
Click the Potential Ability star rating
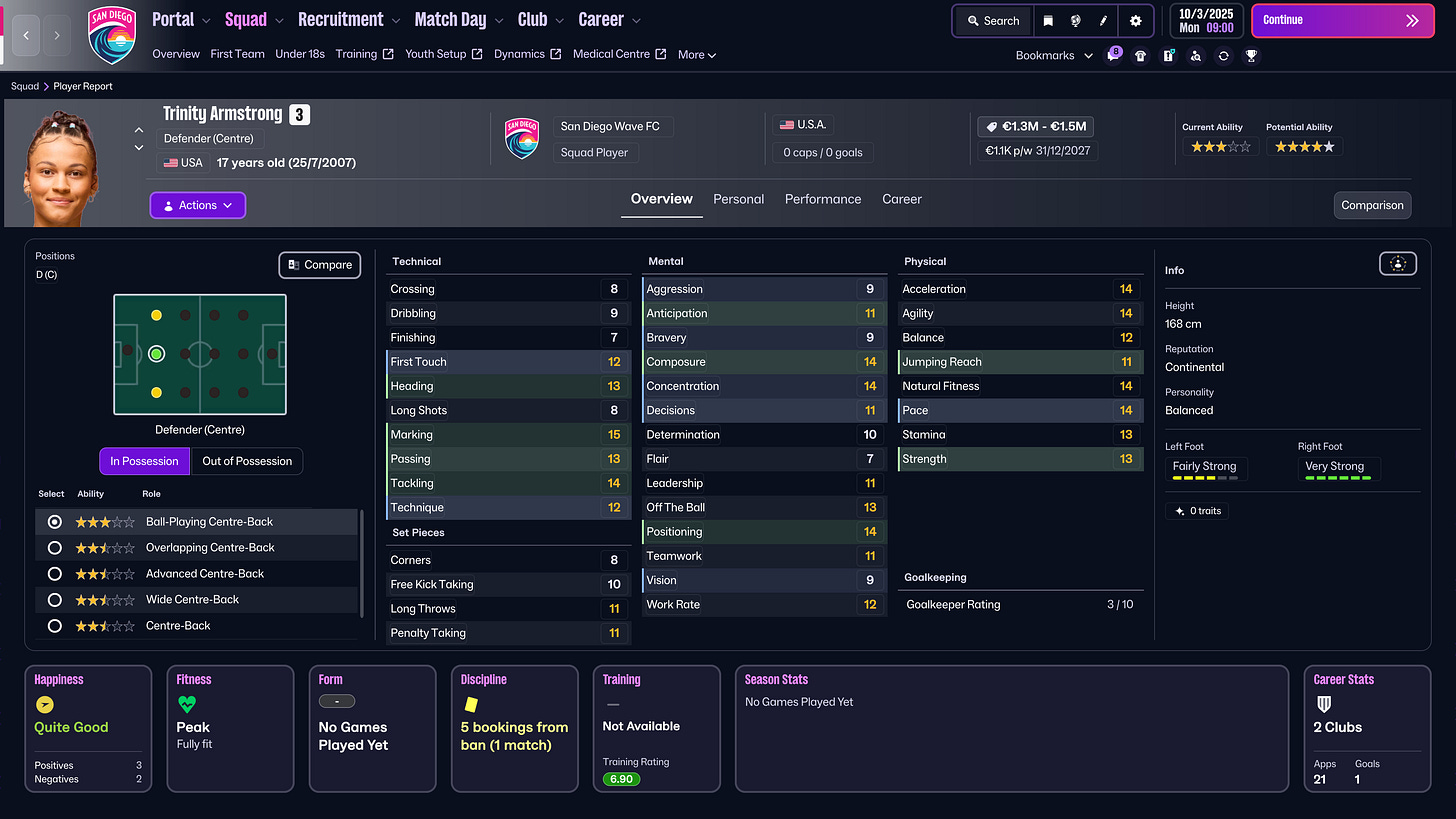point(1304,147)
